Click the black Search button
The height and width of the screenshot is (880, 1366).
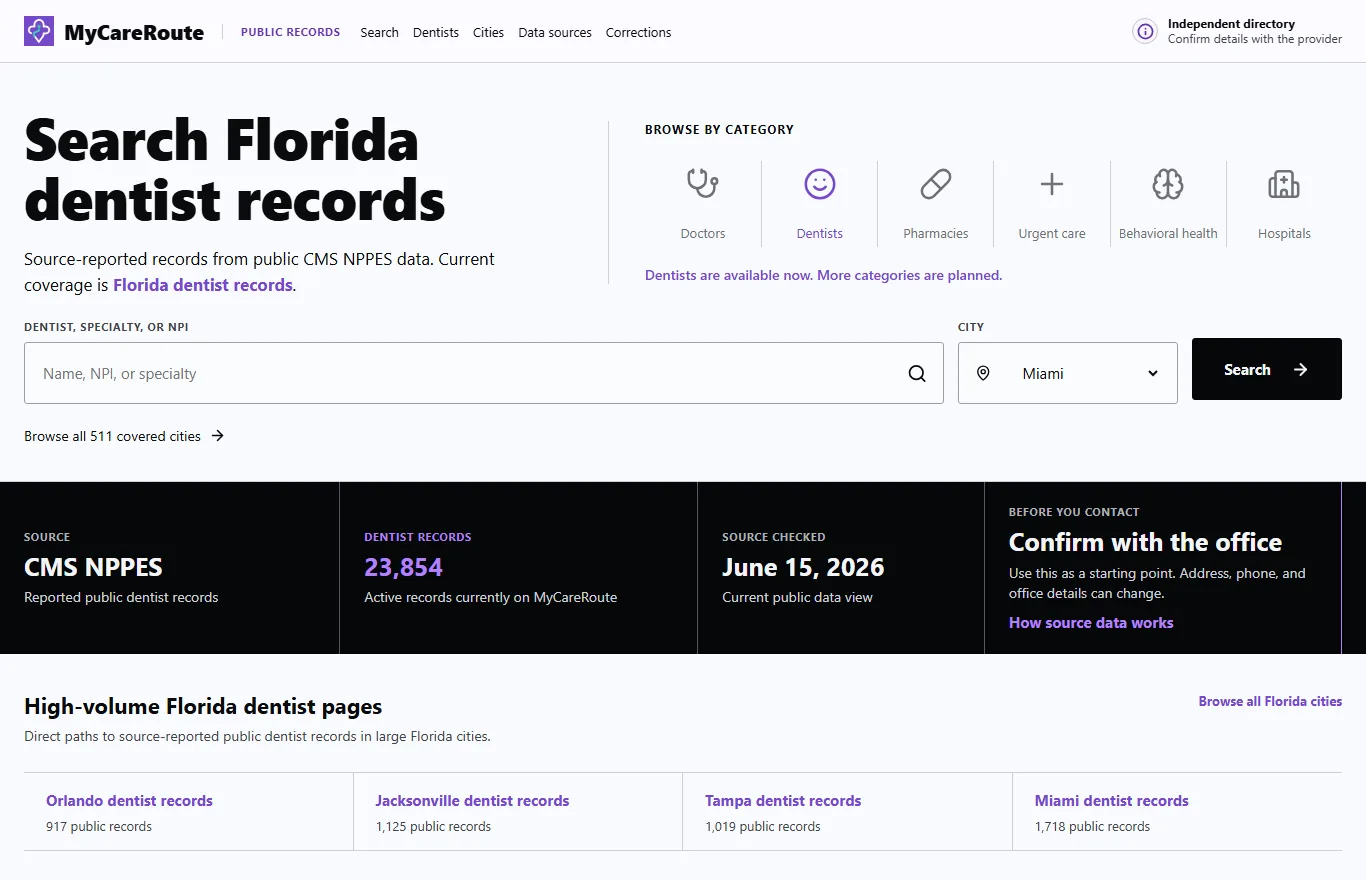(x=1267, y=369)
